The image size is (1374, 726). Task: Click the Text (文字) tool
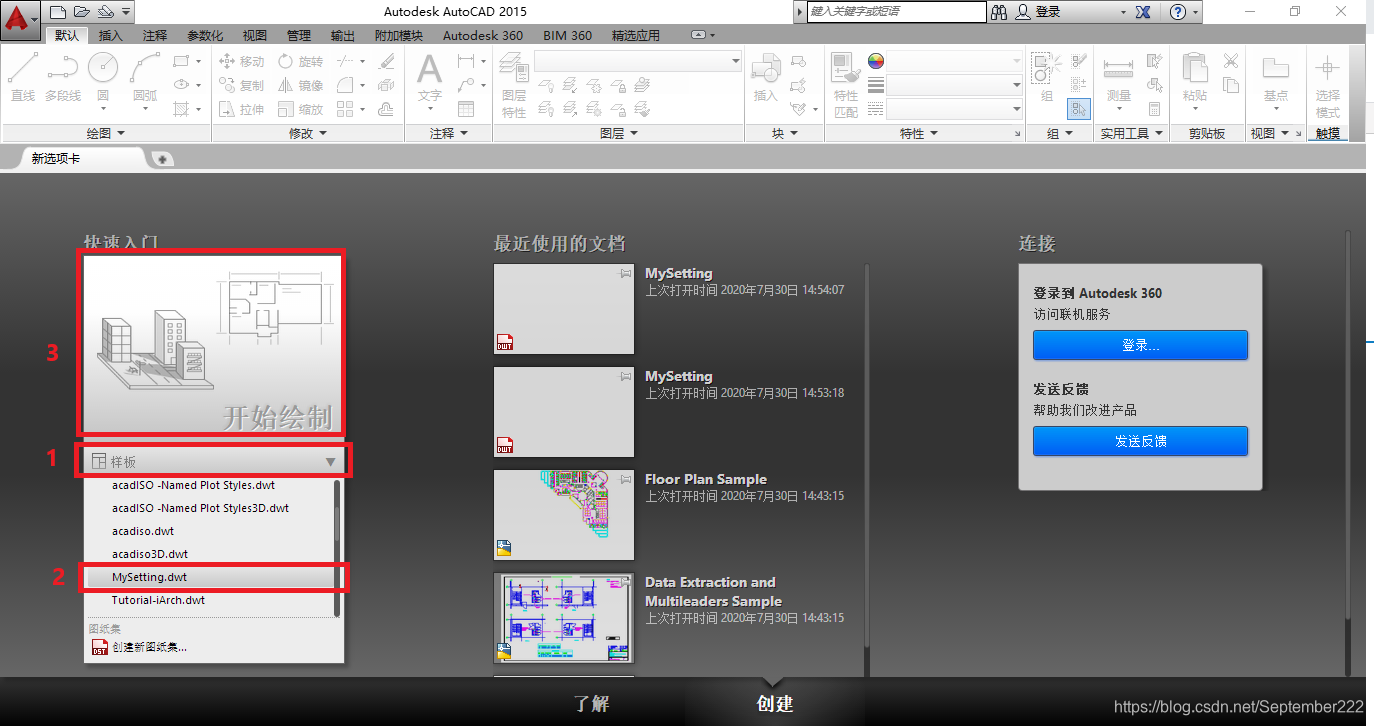(429, 77)
